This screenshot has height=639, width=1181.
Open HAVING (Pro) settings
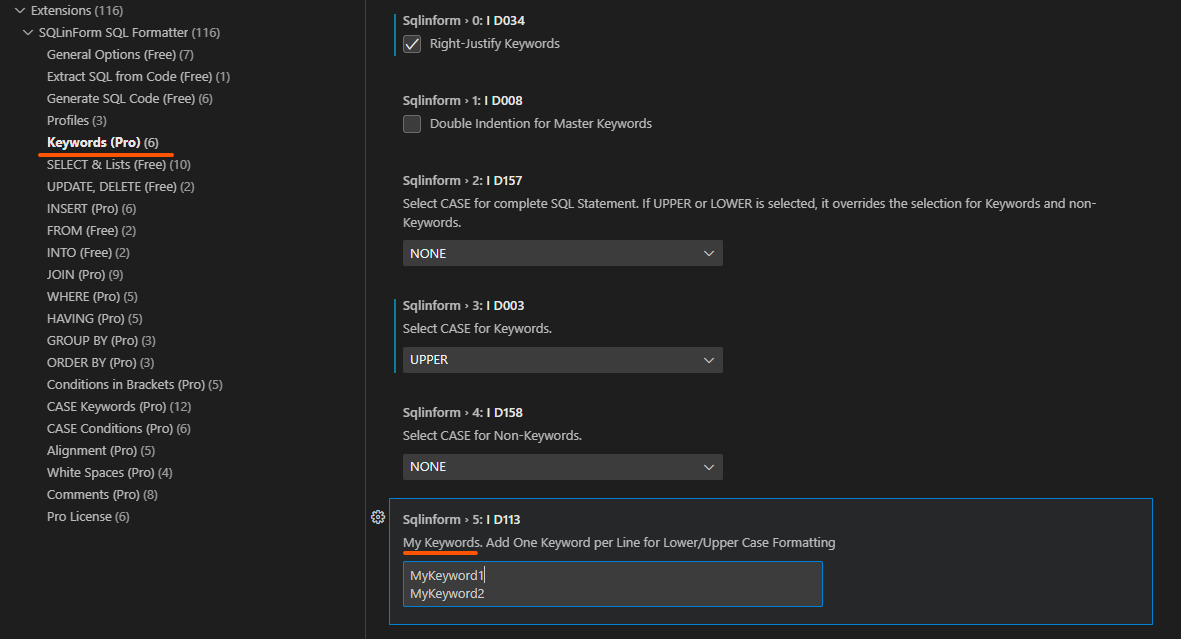94,318
